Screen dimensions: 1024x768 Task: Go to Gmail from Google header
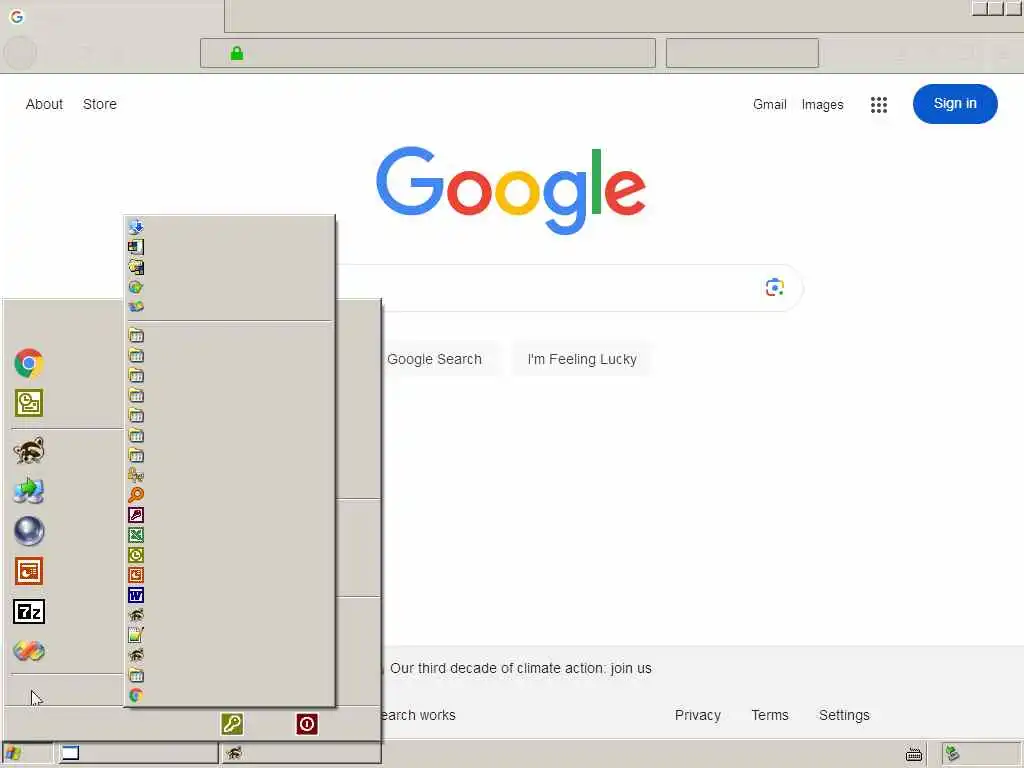tap(769, 104)
